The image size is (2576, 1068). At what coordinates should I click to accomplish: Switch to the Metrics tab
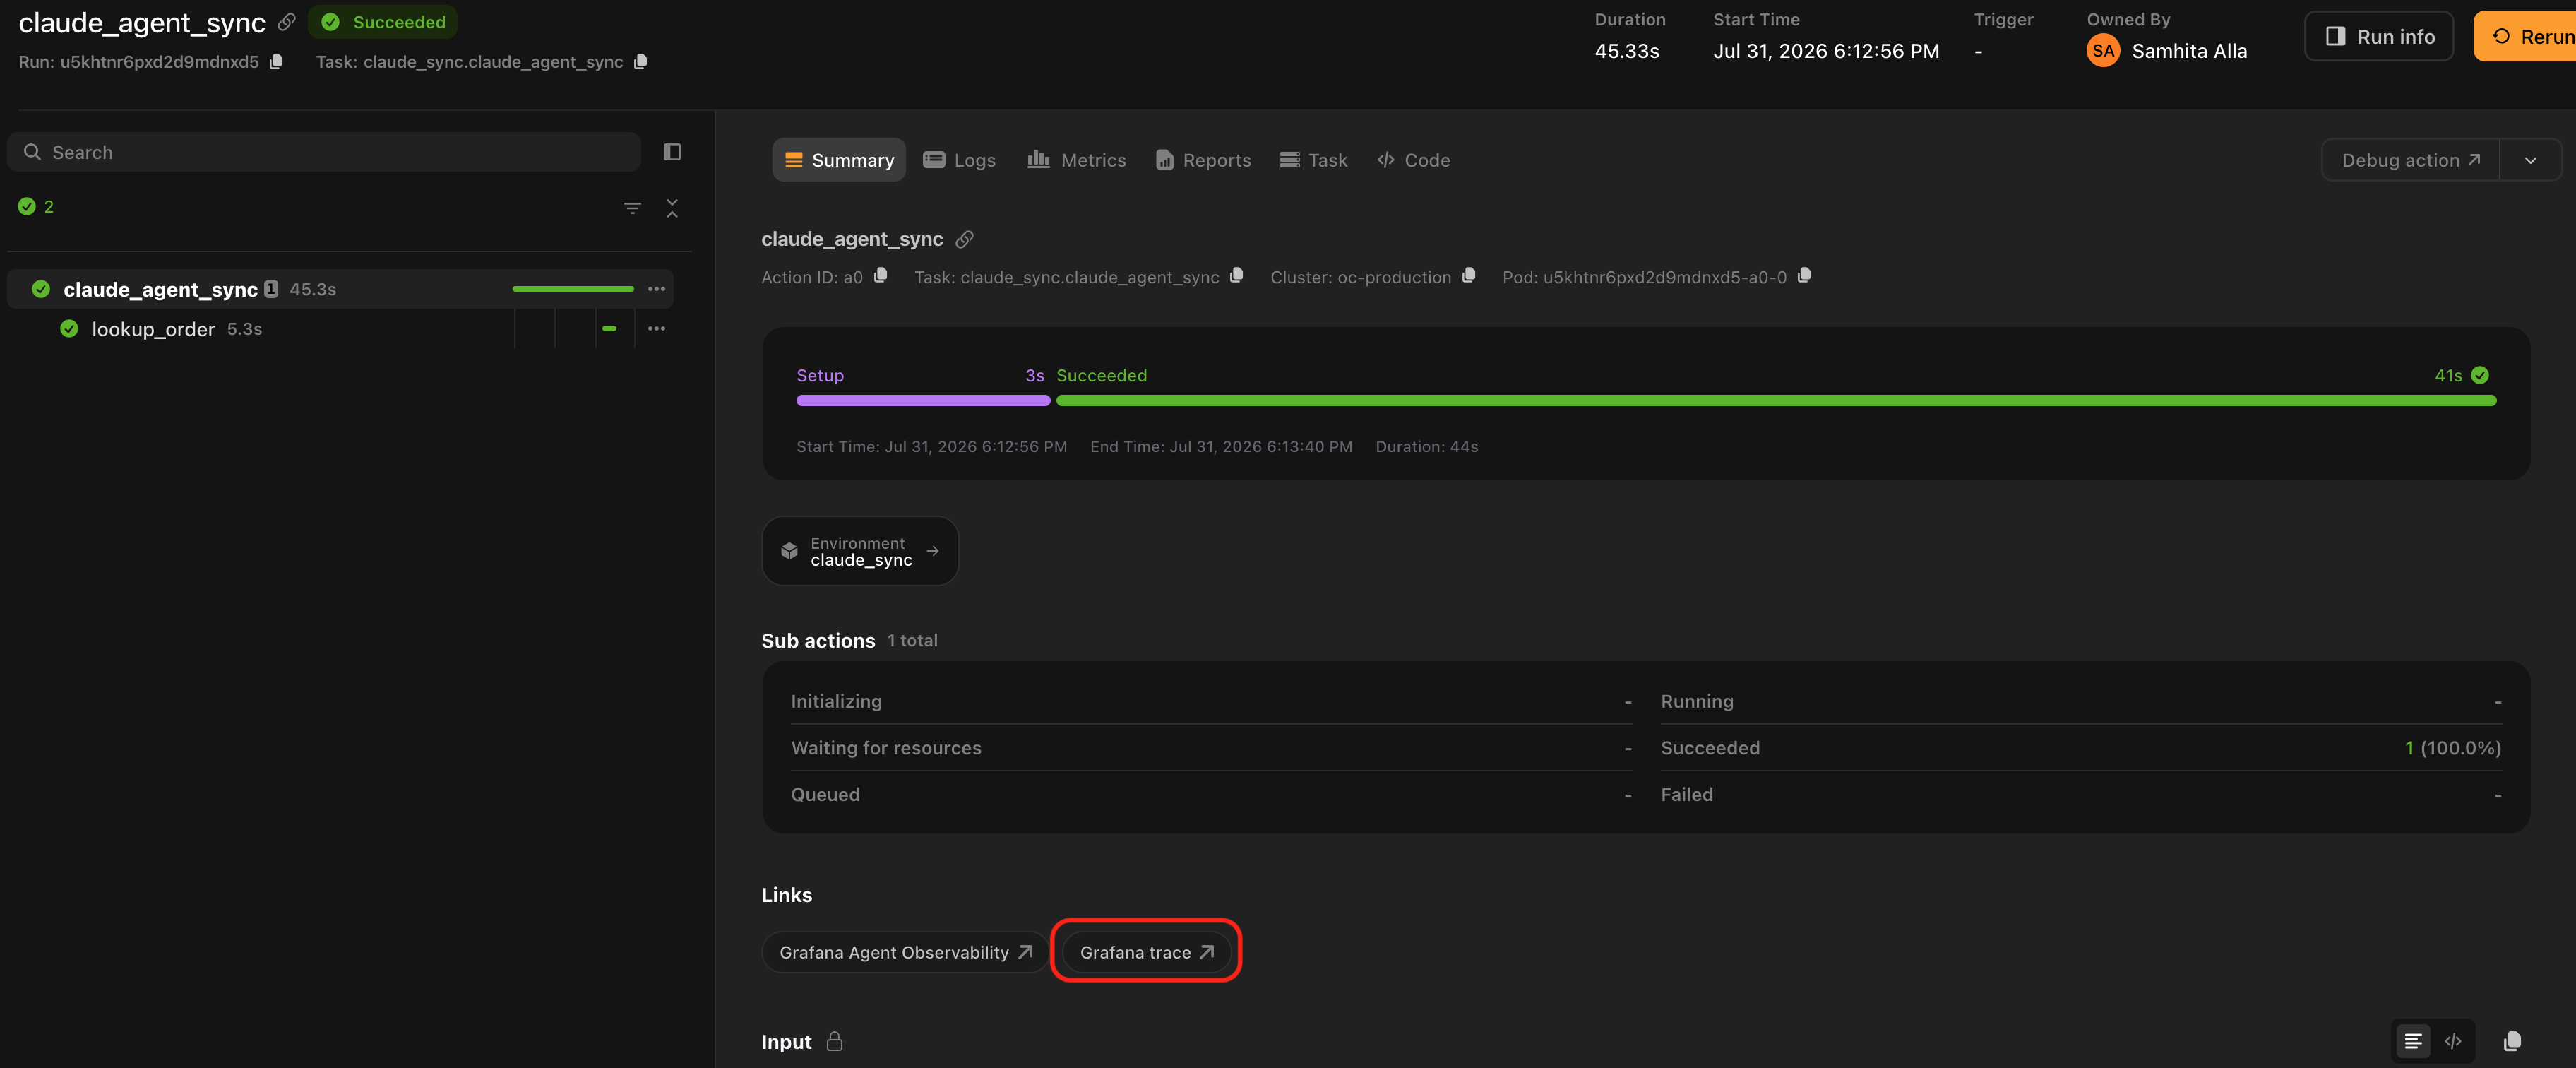click(1076, 160)
